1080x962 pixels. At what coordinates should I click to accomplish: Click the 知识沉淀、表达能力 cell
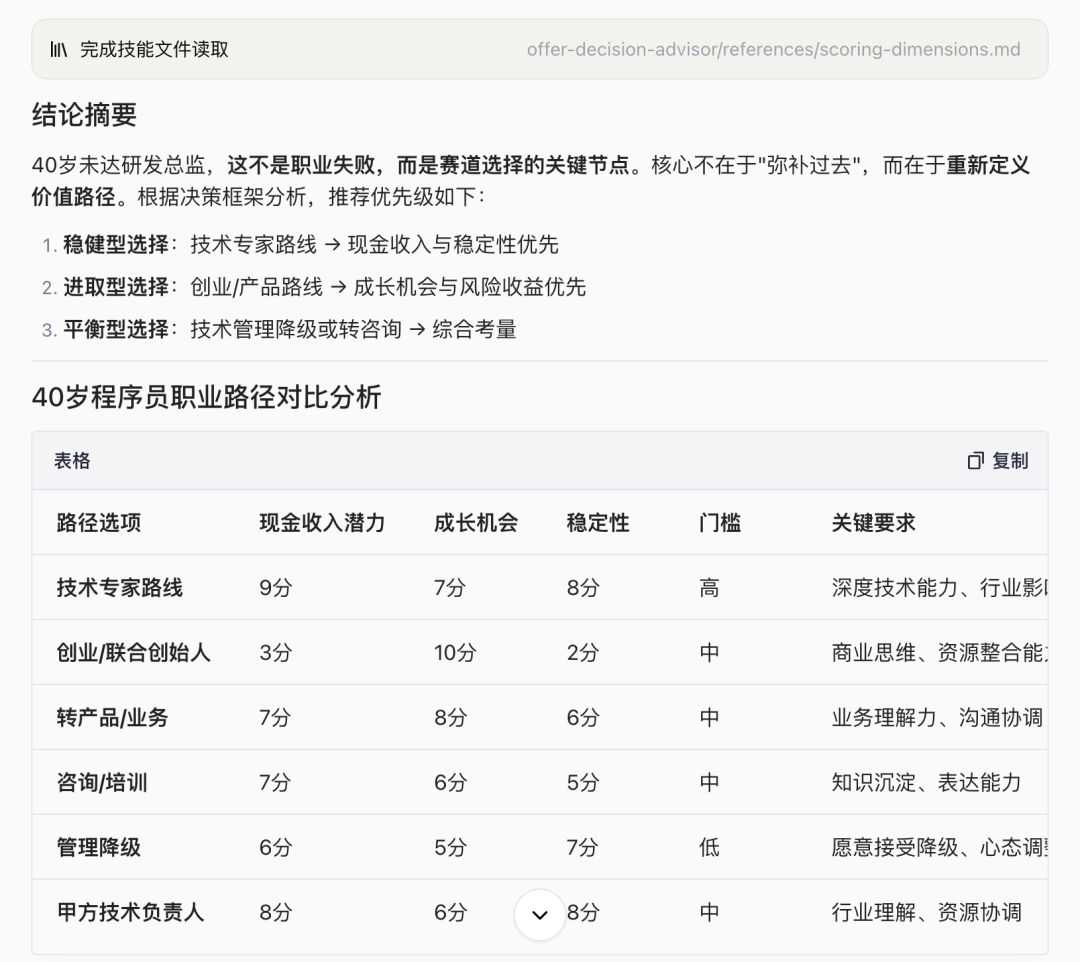pos(926,782)
